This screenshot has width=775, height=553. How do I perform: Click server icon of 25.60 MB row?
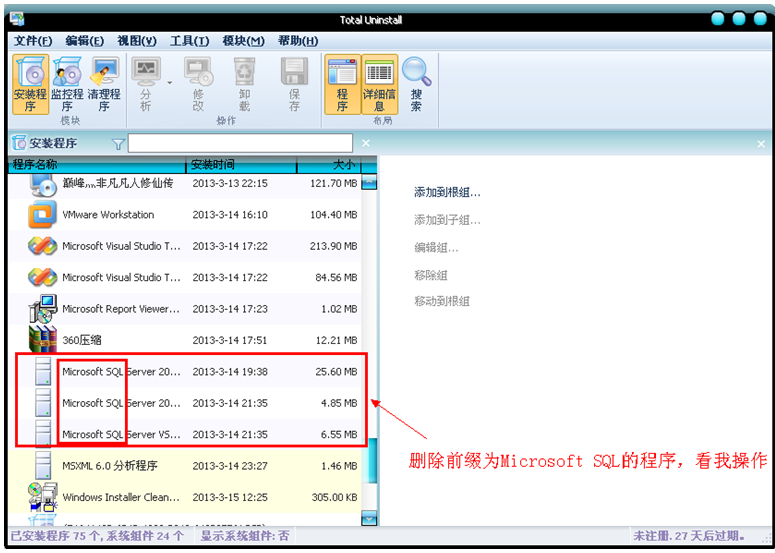(43, 371)
